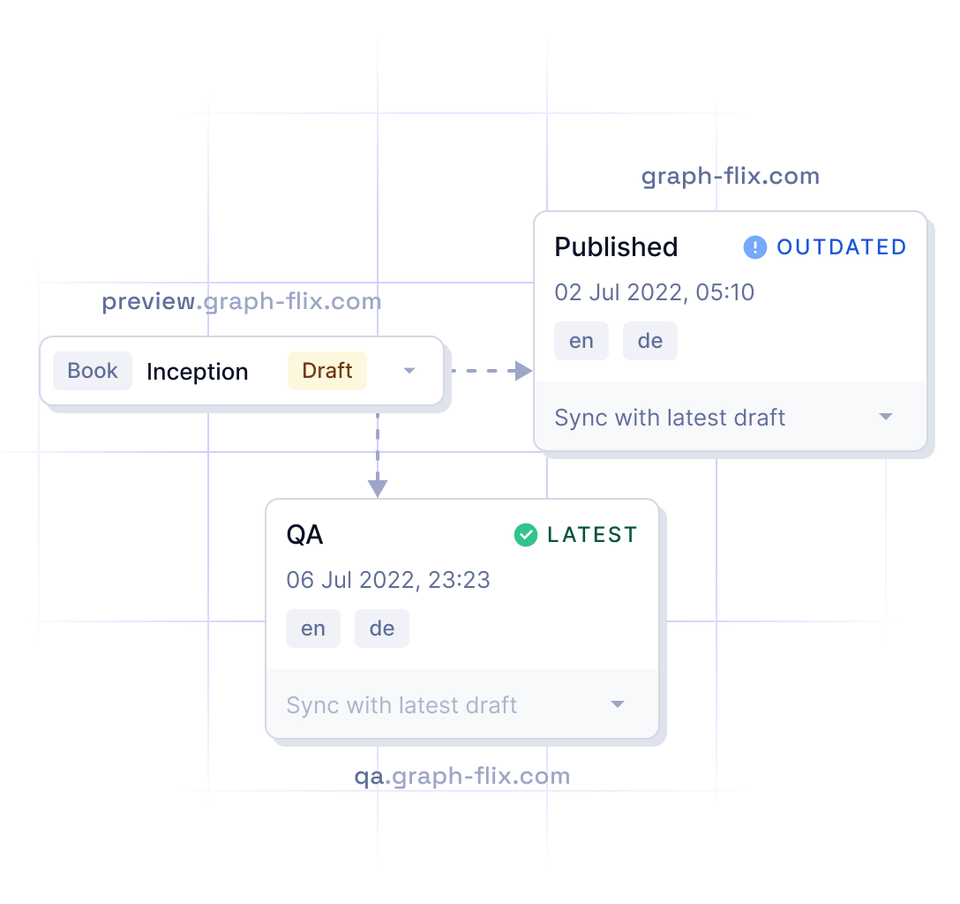Image resolution: width=960 pixels, height=904 pixels.
Task: Click the Inception entry title
Action: pyautogui.click(x=197, y=372)
